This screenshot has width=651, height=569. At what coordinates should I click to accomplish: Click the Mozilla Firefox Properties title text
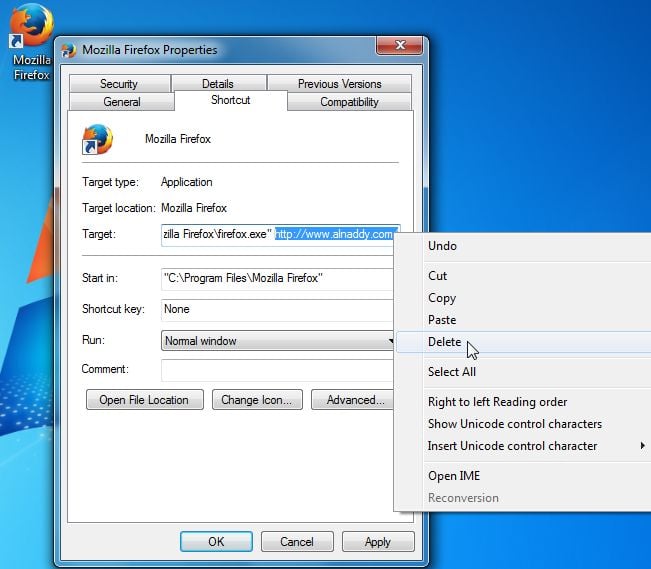point(149,50)
